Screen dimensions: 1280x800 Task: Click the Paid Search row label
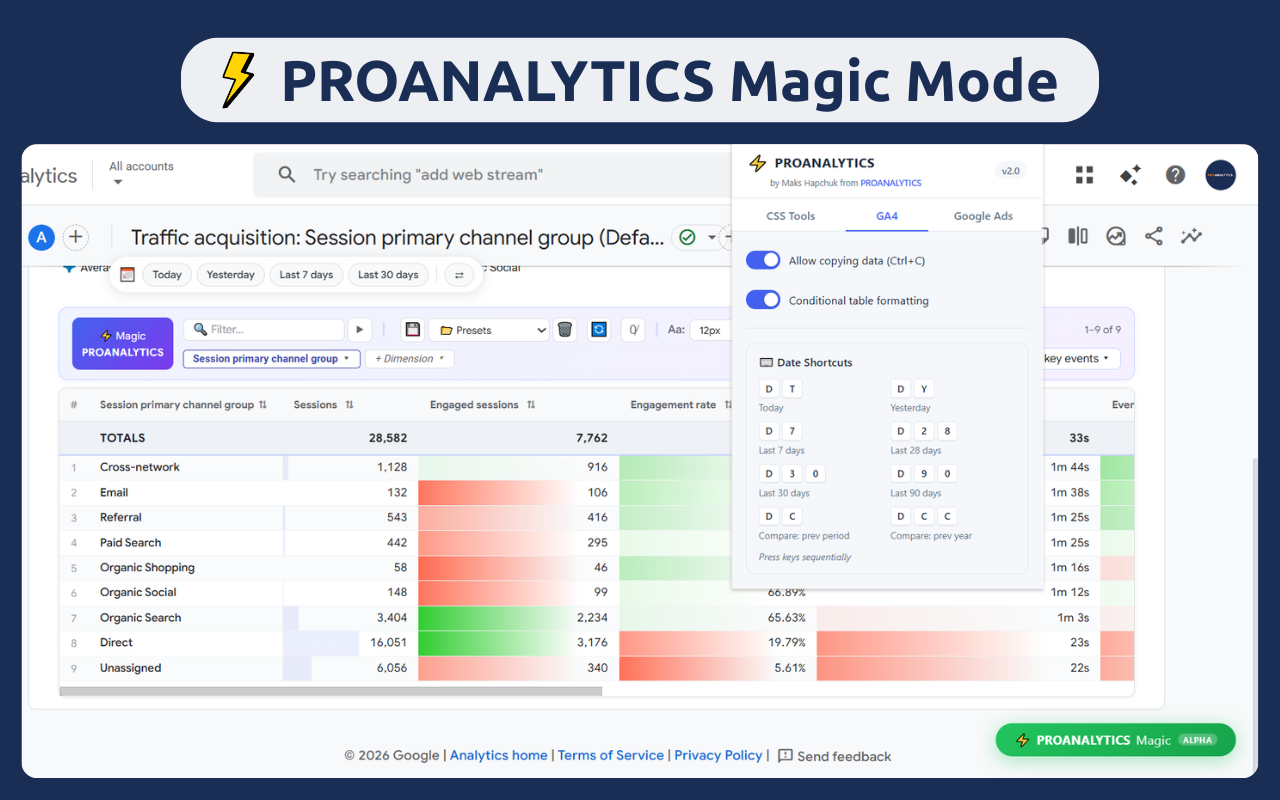(x=131, y=542)
